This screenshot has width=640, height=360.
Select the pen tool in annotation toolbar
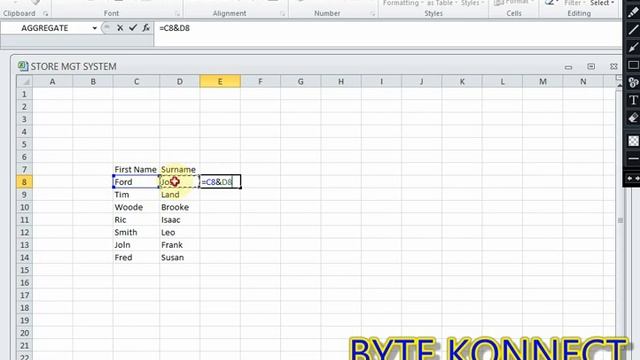633,12
